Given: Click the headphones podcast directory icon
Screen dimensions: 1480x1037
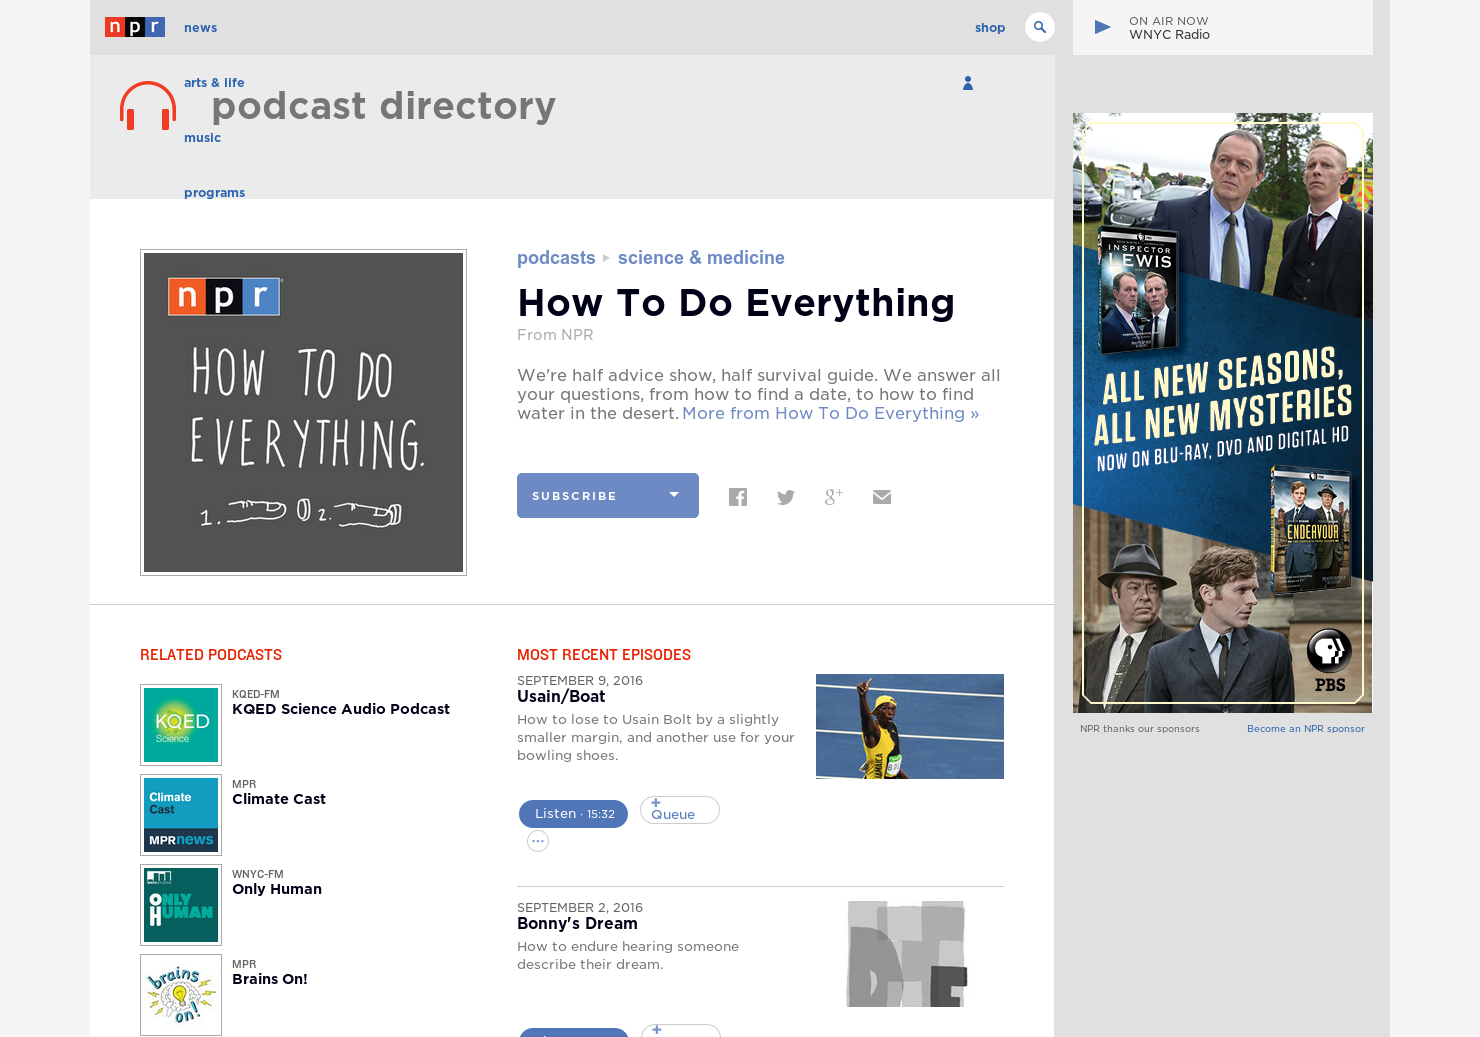Looking at the screenshot, I should pyautogui.click(x=147, y=105).
